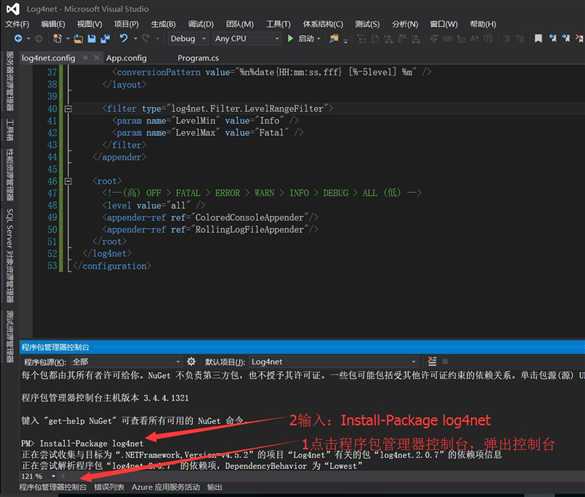This screenshot has width=585, height=497.
Task: Click the level value="all" code line
Action: click(x=154, y=205)
